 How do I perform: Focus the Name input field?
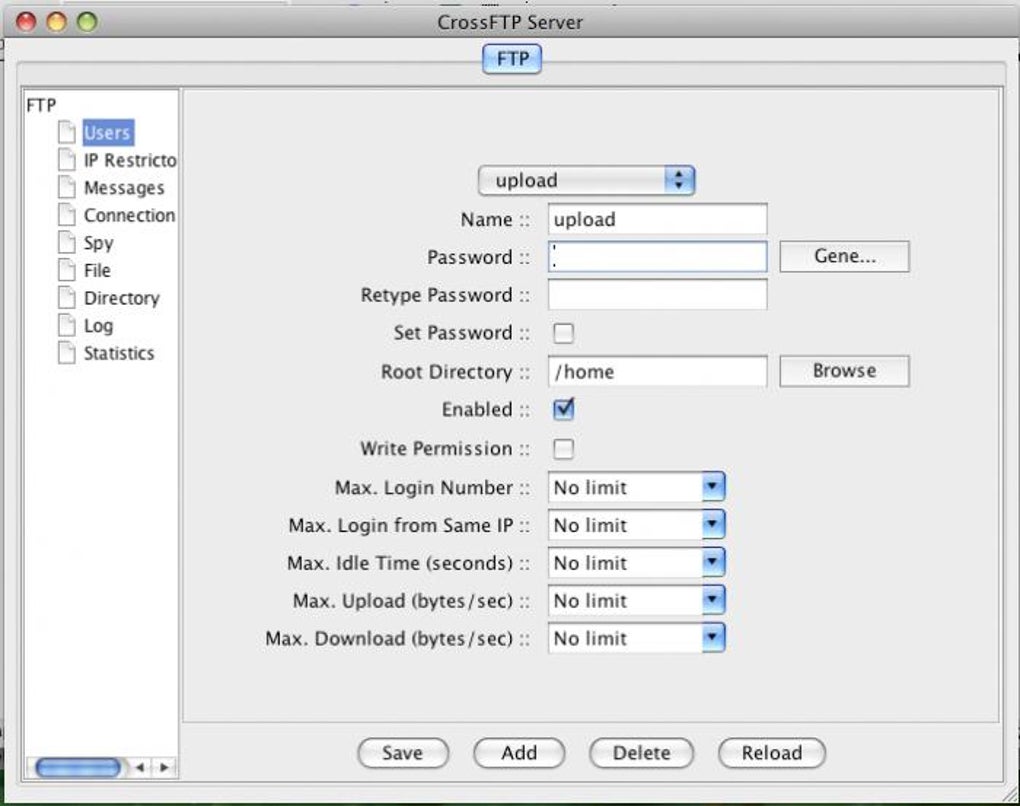tap(658, 219)
